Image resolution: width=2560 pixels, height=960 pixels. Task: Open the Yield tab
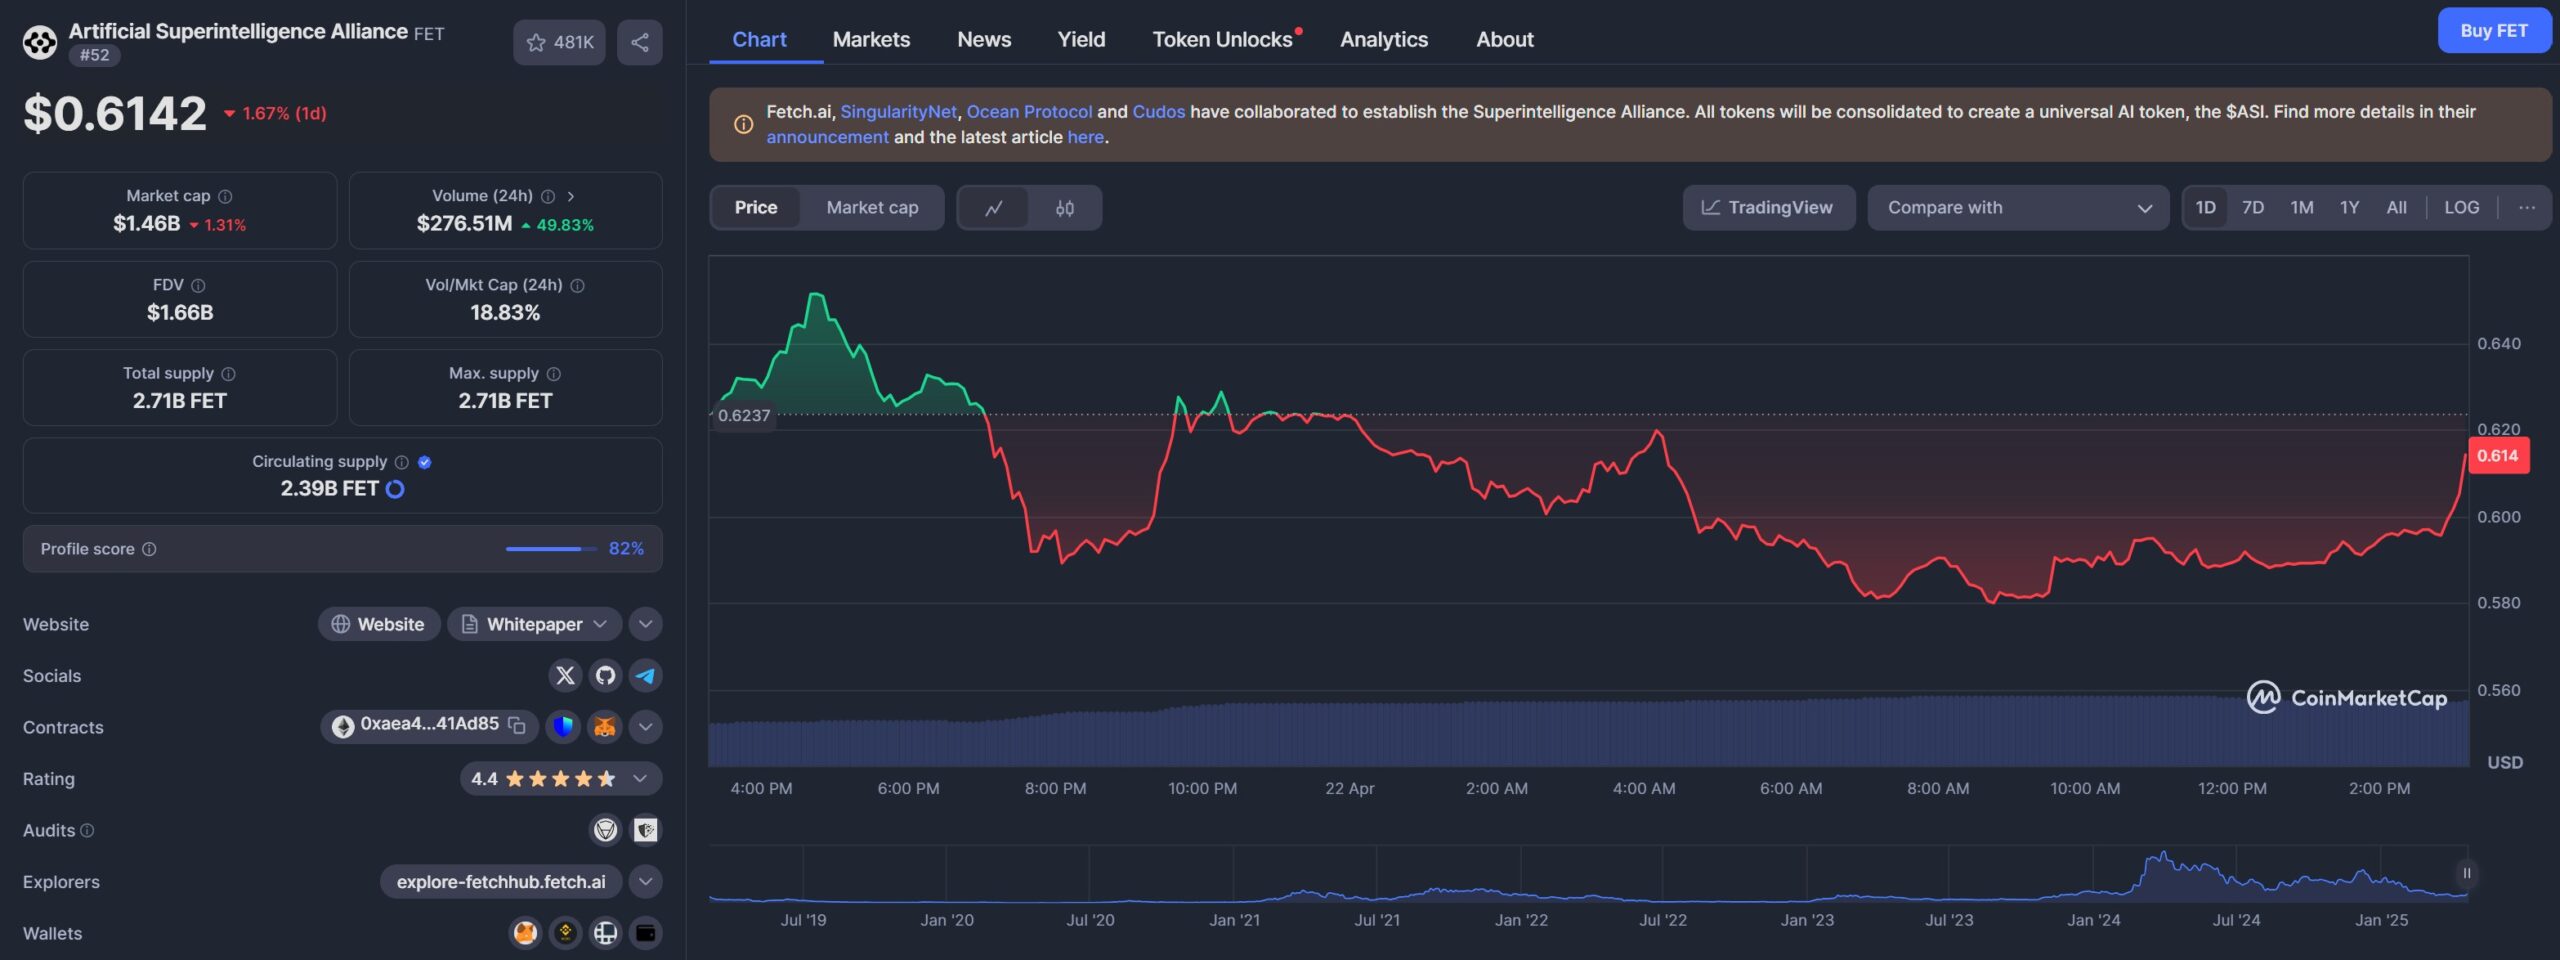click(x=1081, y=40)
